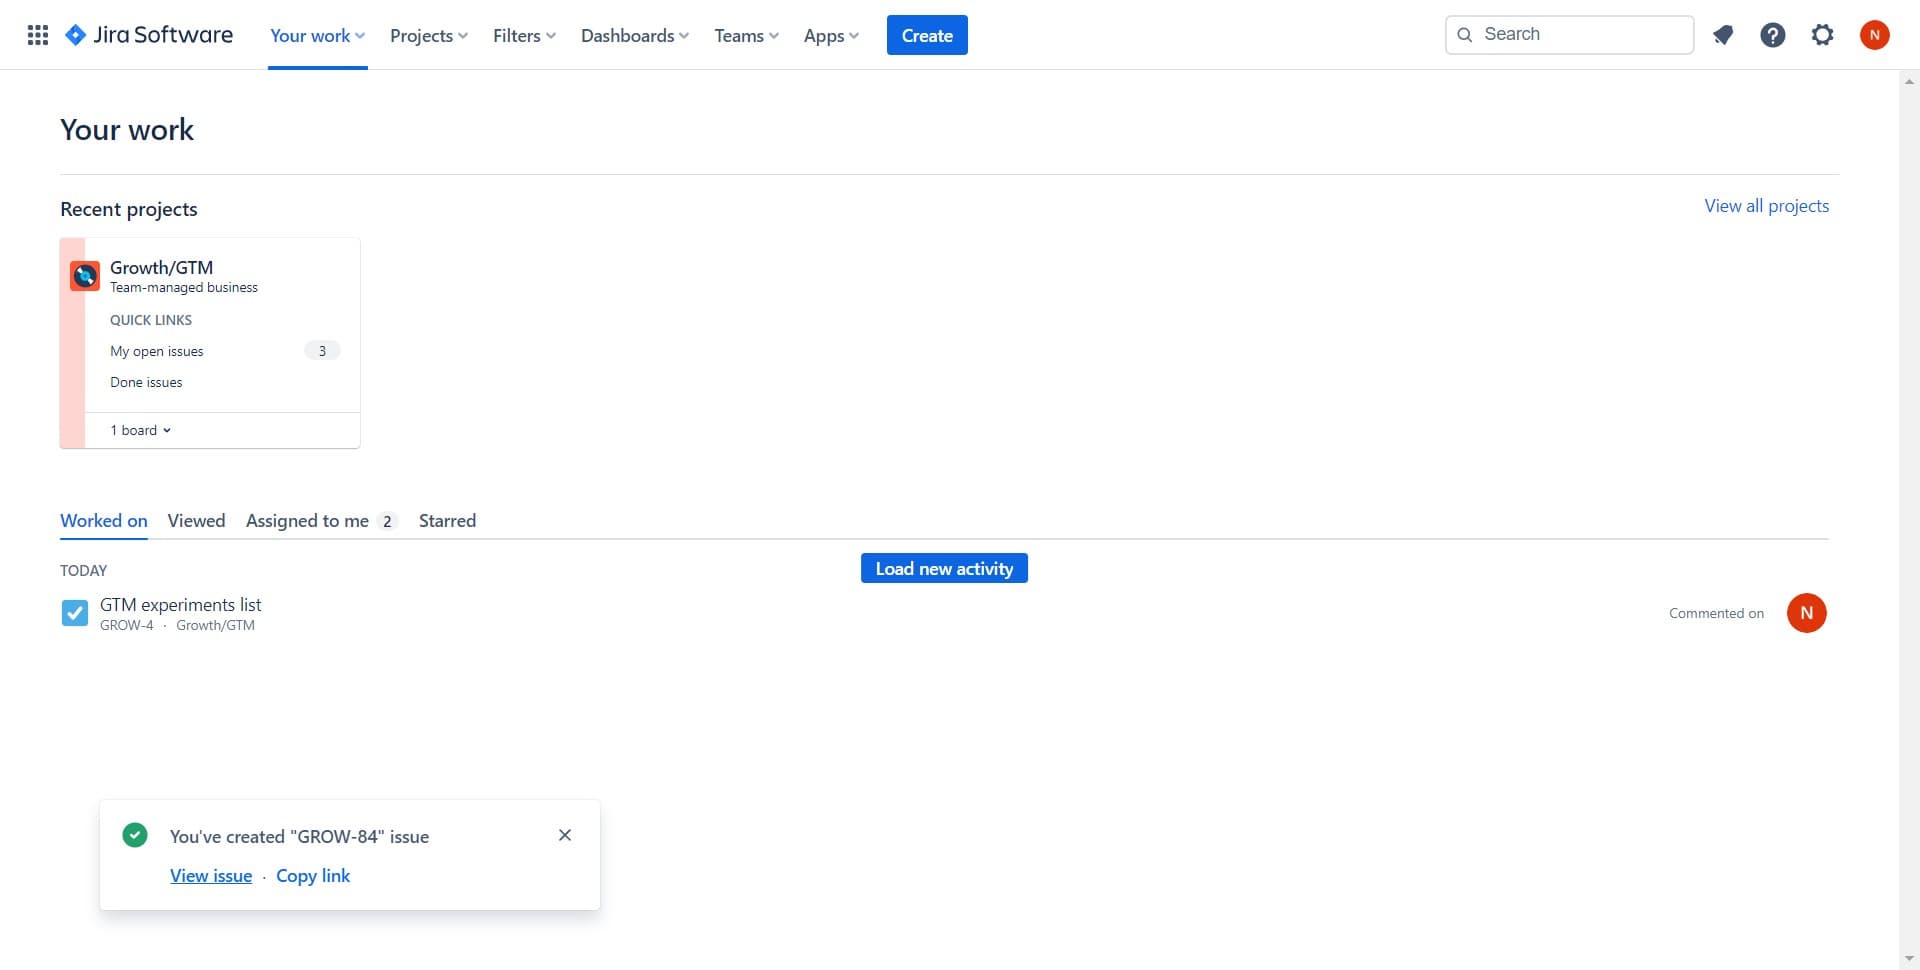Click the Jira Software logo

(148, 34)
